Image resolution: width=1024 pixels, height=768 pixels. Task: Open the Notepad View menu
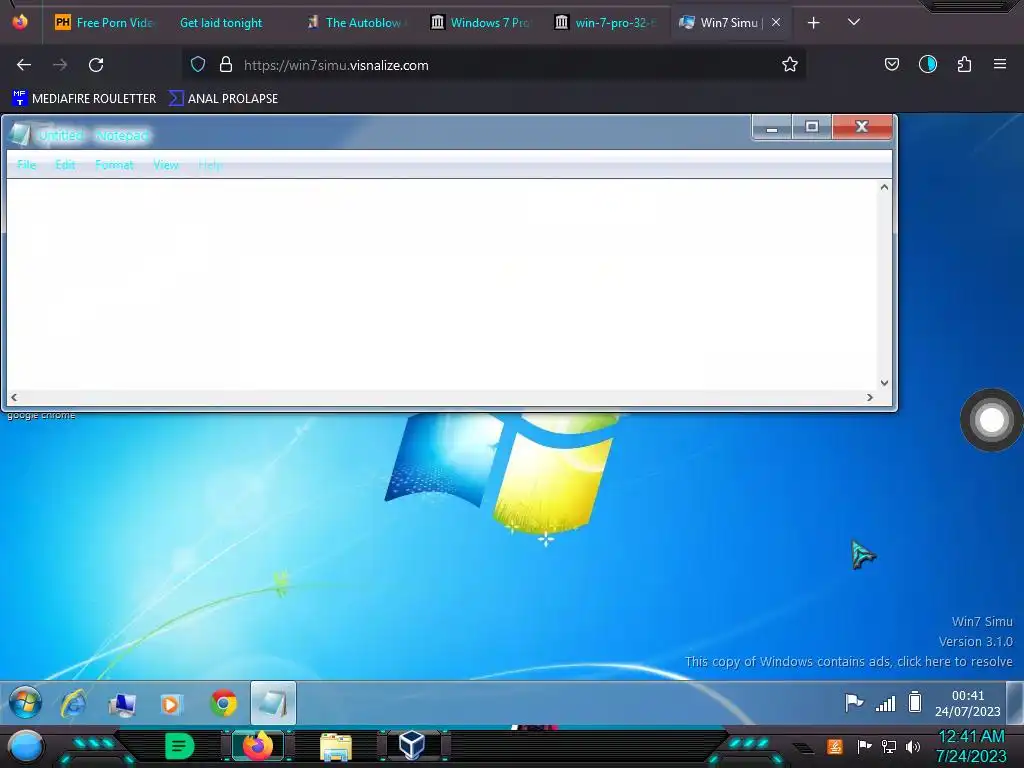pos(166,165)
